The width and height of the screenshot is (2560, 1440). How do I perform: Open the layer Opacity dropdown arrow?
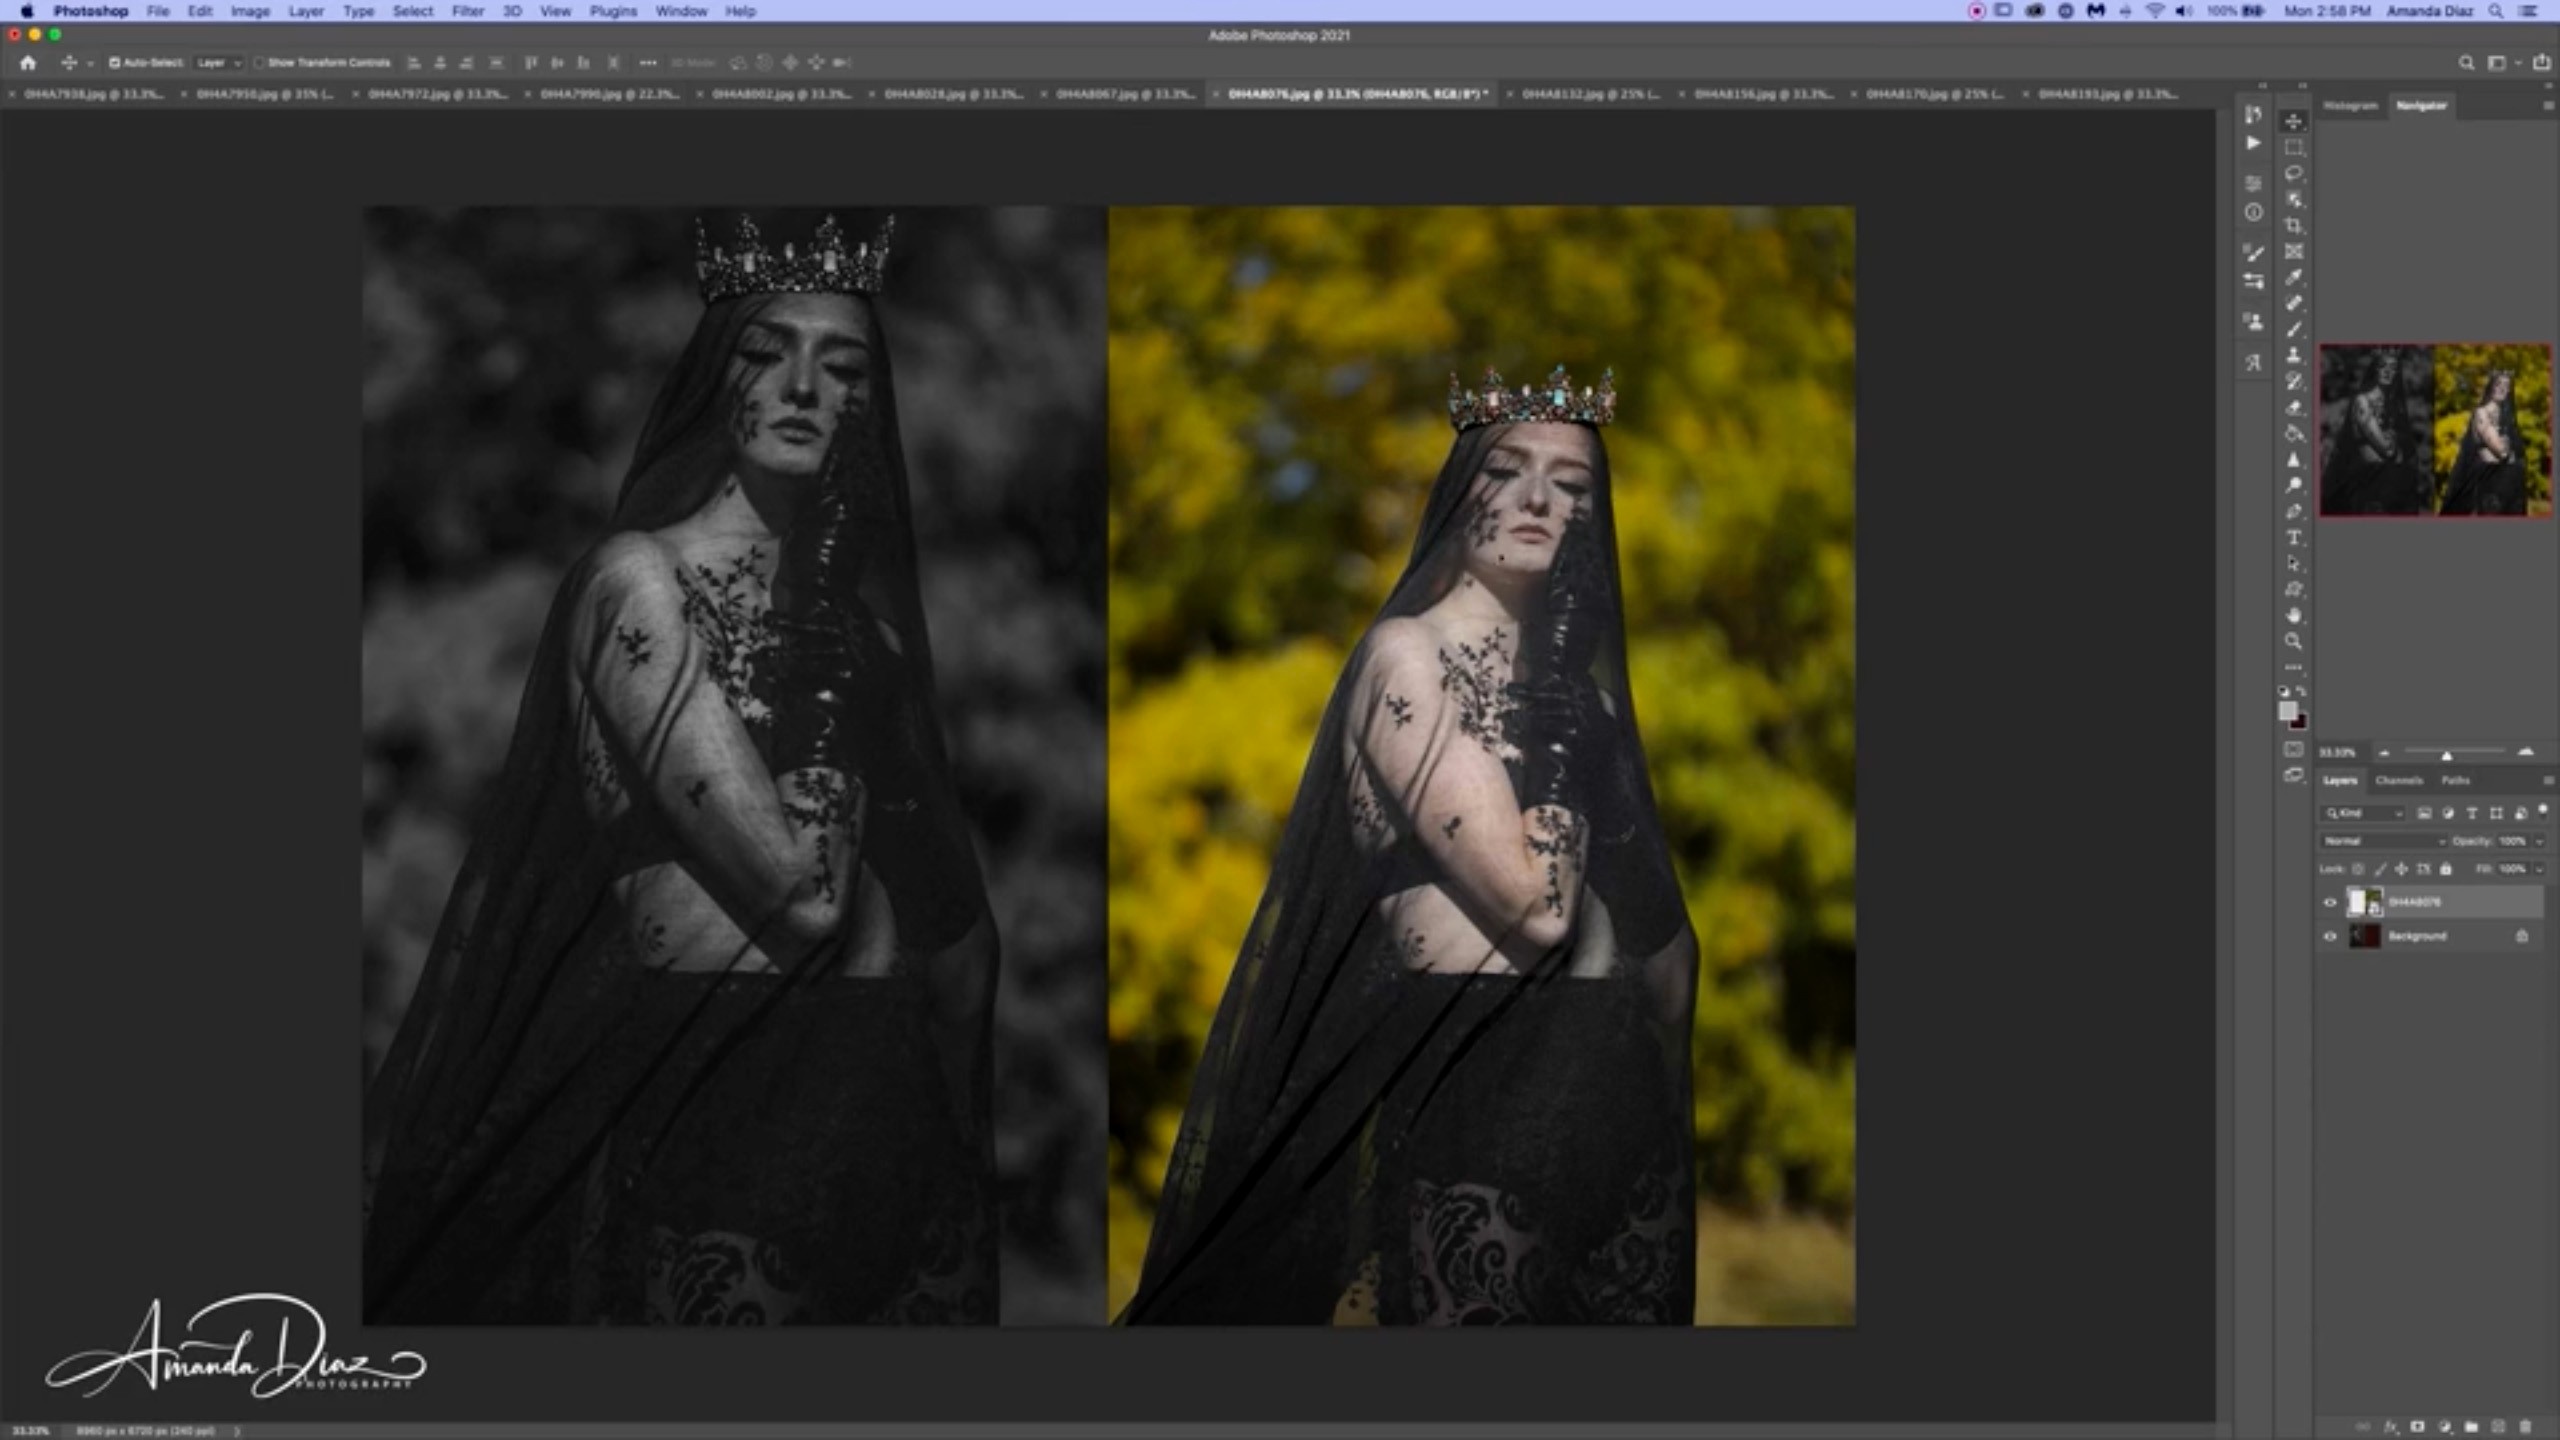point(2539,841)
